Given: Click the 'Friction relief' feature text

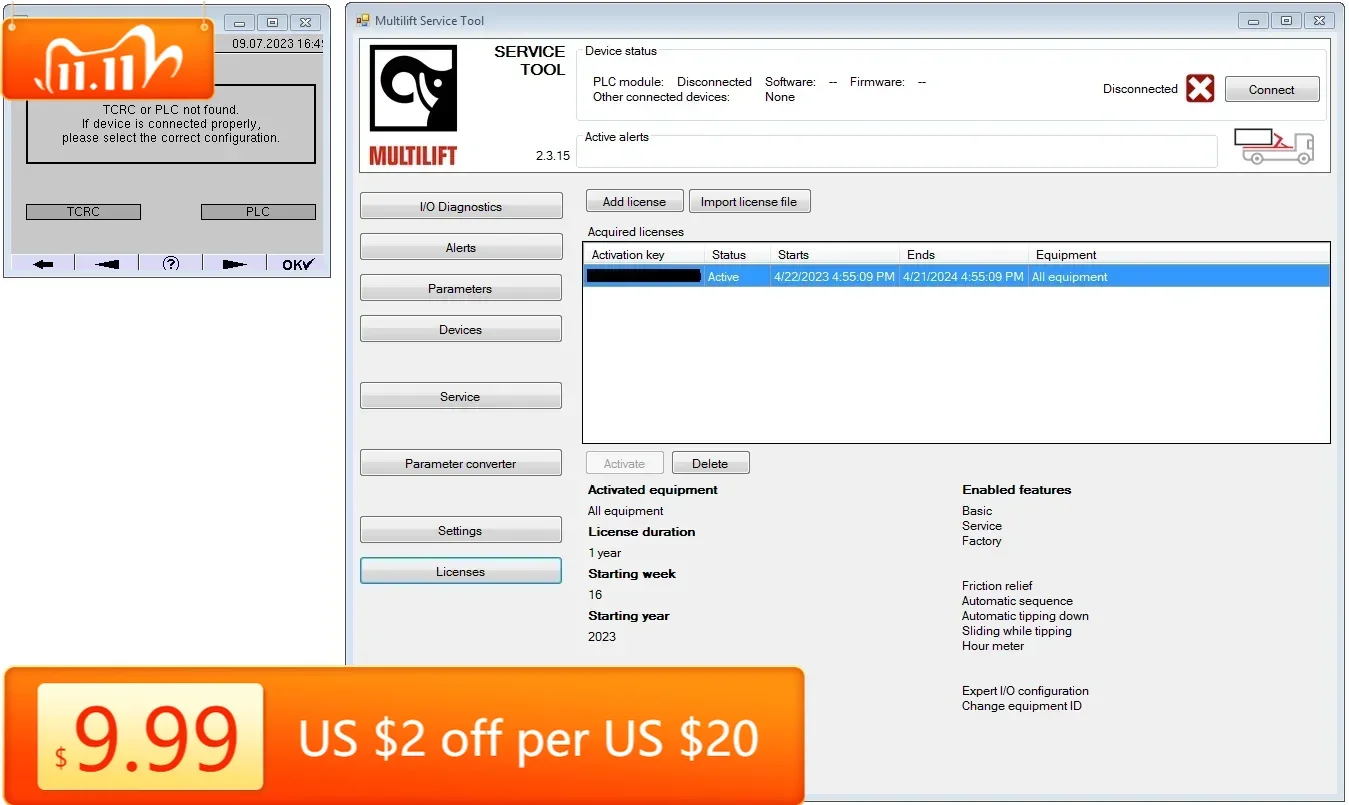Looking at the screenshot, I should 997,586.
